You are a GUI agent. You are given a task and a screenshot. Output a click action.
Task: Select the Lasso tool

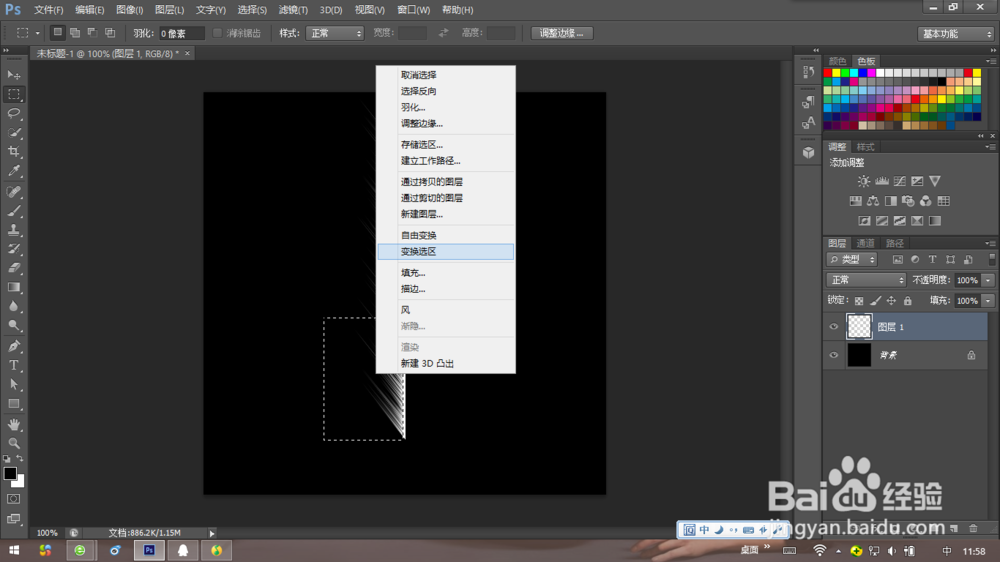pos(13,114)
